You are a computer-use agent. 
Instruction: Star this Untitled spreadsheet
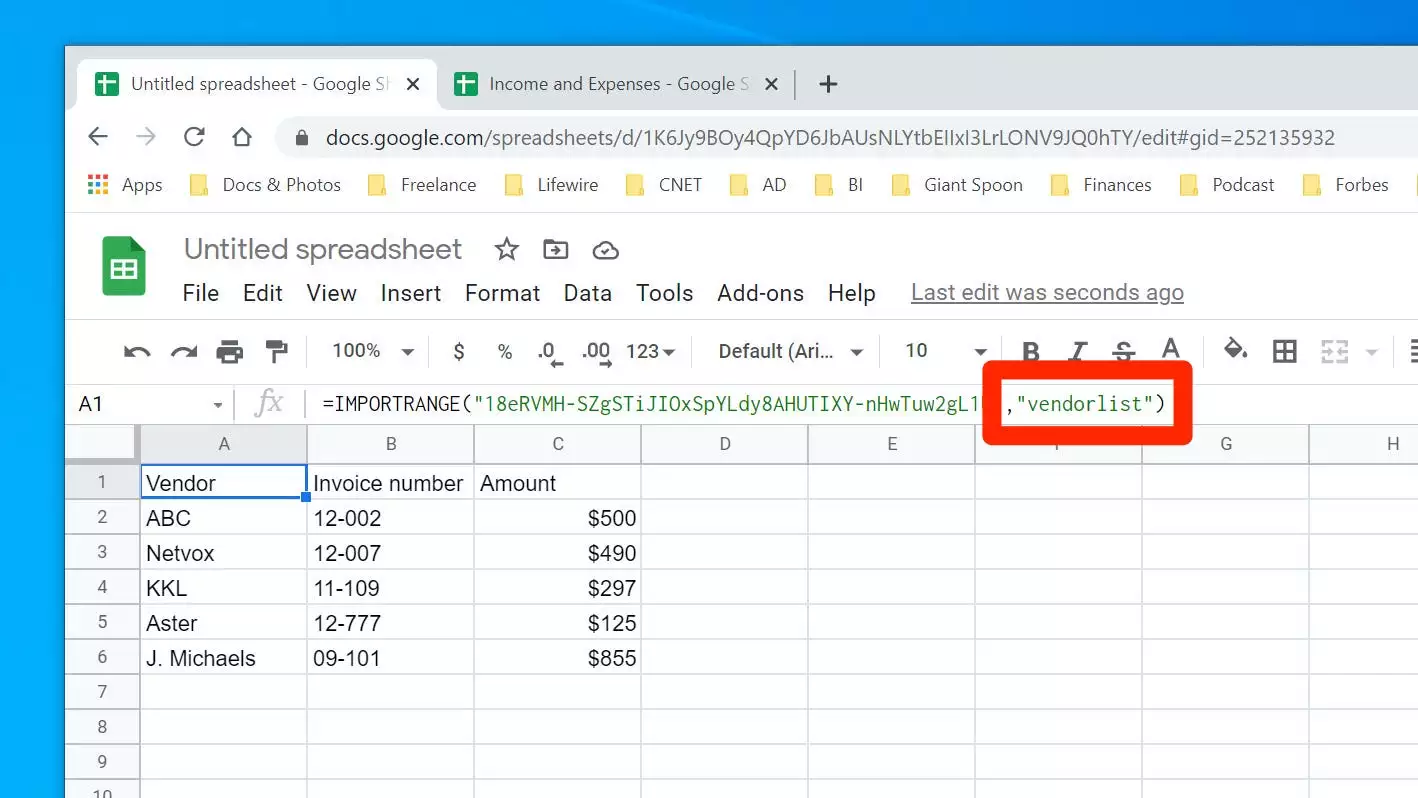coord(507,250)
